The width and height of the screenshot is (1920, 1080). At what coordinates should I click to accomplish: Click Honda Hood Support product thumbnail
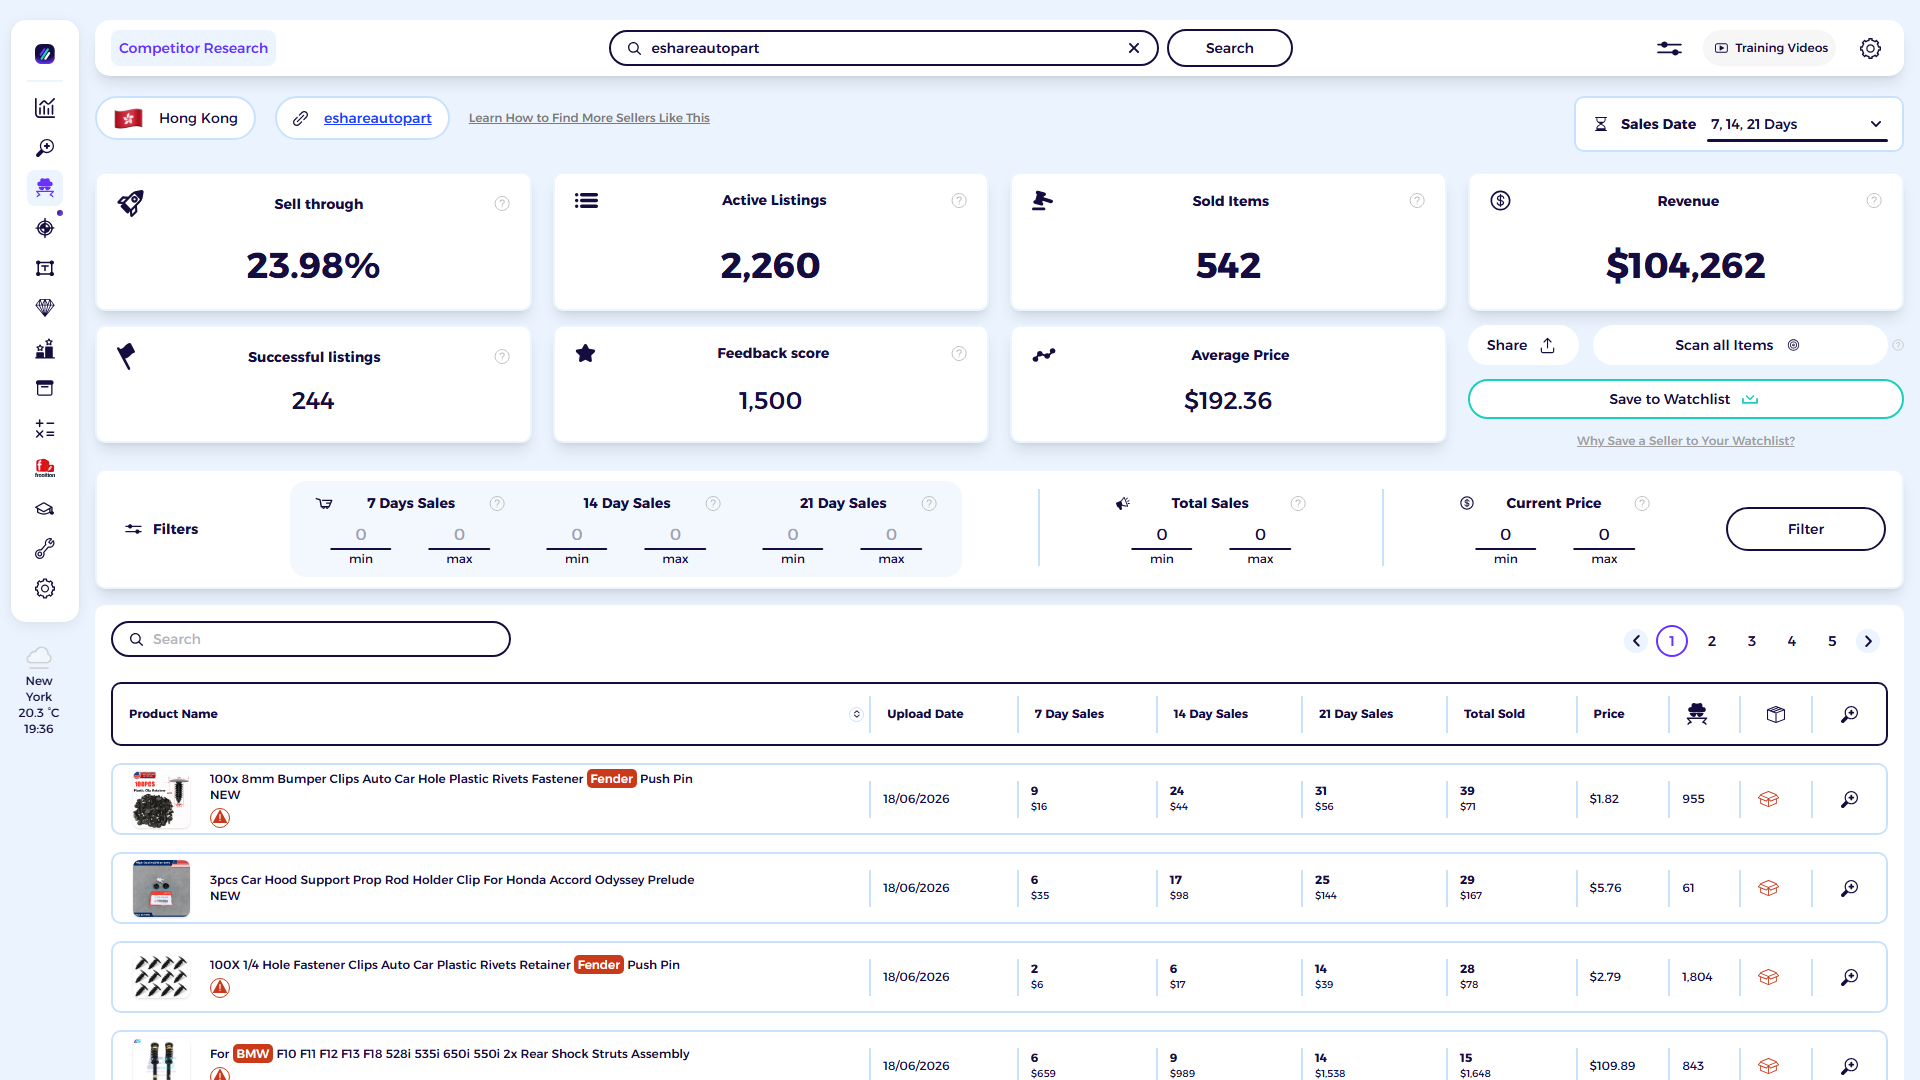pyautogui.click(x=161, y=888)
